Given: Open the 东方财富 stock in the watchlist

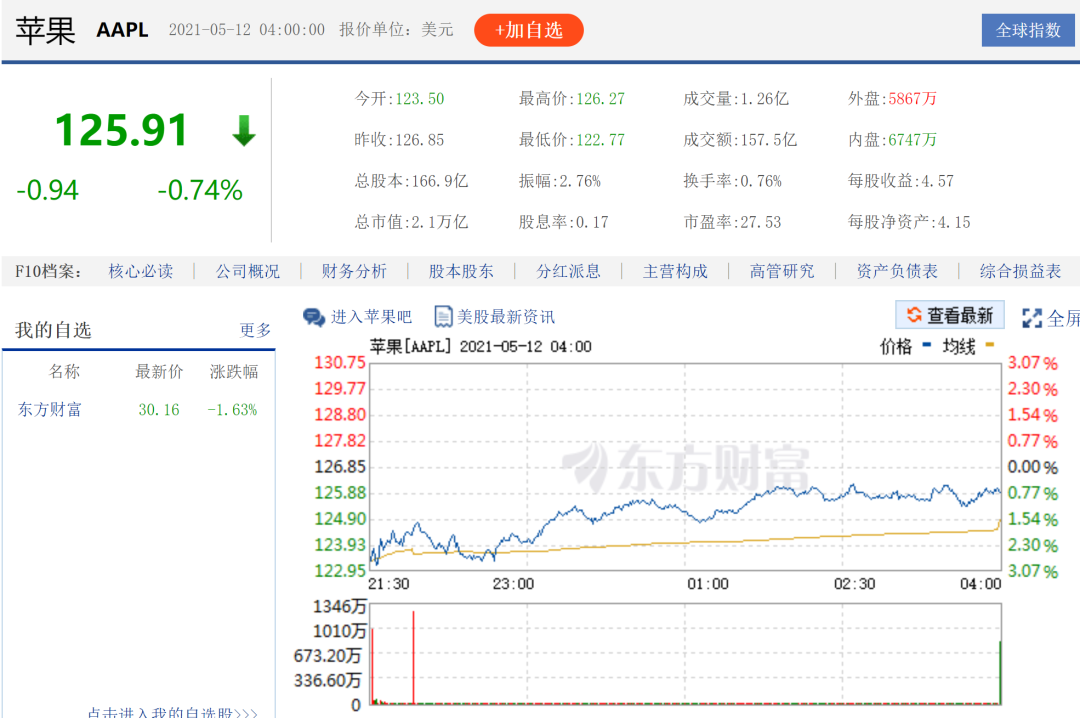Looking at the screenshot, I should (50, 410).
